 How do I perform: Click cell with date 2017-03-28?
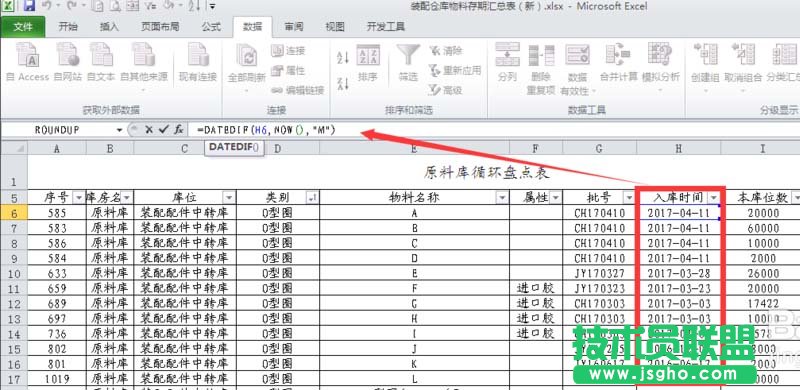tap(679, 273)
